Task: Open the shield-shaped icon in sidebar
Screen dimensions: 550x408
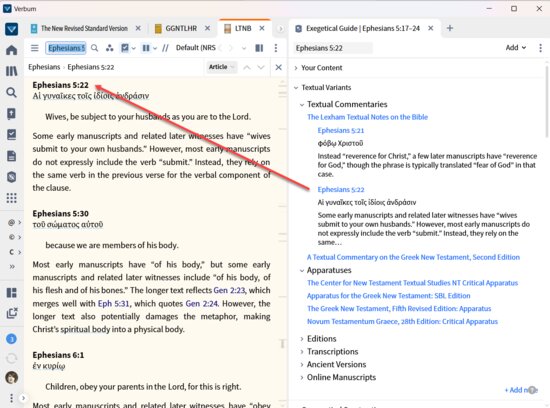Action: tap(12, 177)
